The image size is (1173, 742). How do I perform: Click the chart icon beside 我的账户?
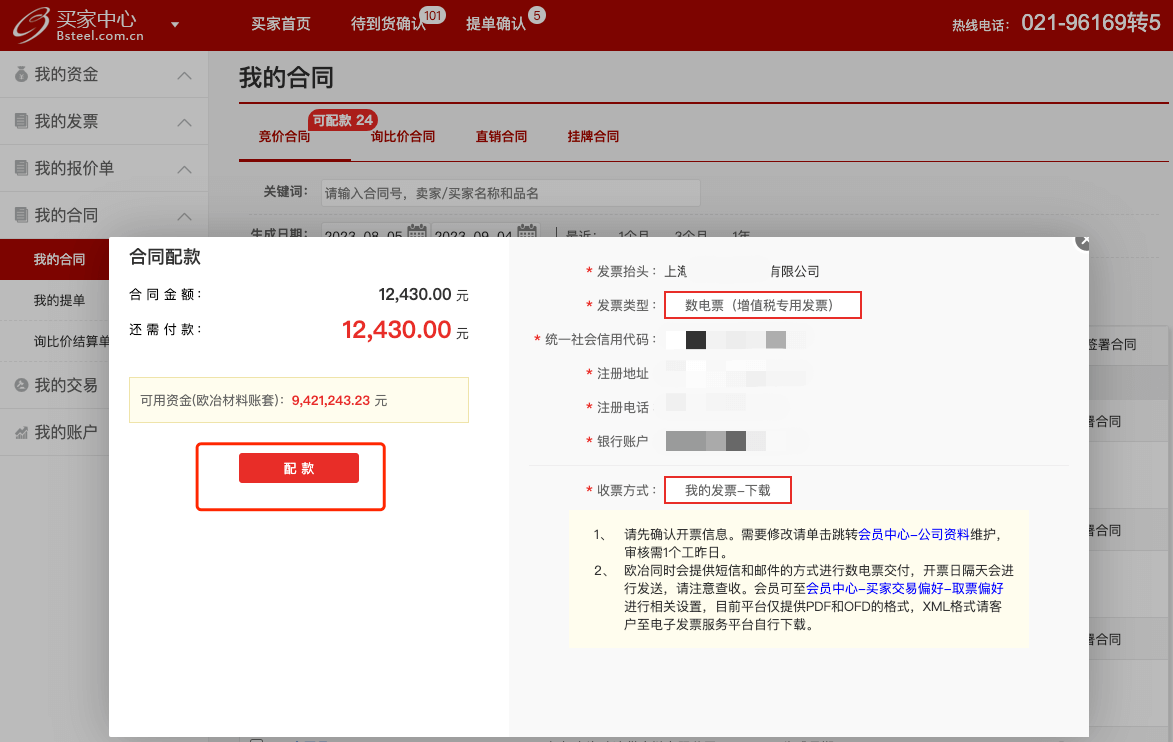click(x=21, y=432)
